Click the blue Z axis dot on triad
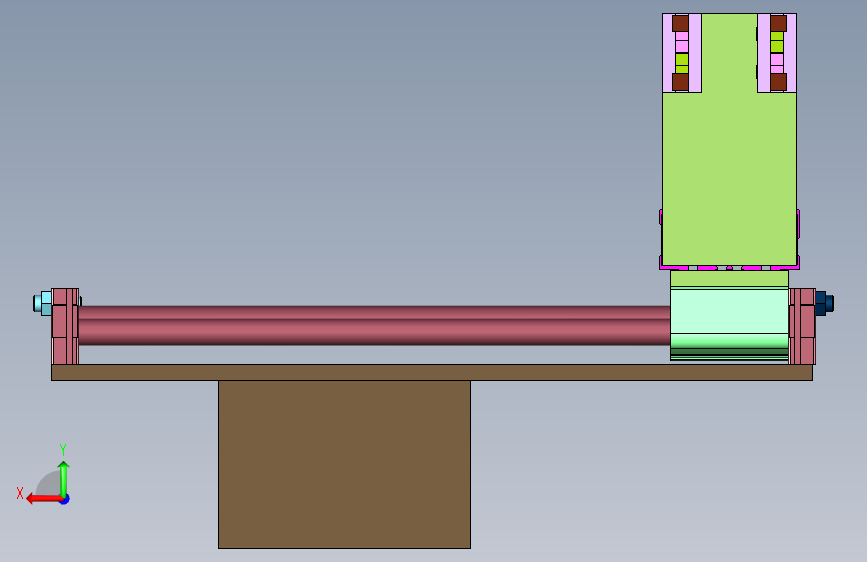This screenshot has height=562, width=867. 65,500
